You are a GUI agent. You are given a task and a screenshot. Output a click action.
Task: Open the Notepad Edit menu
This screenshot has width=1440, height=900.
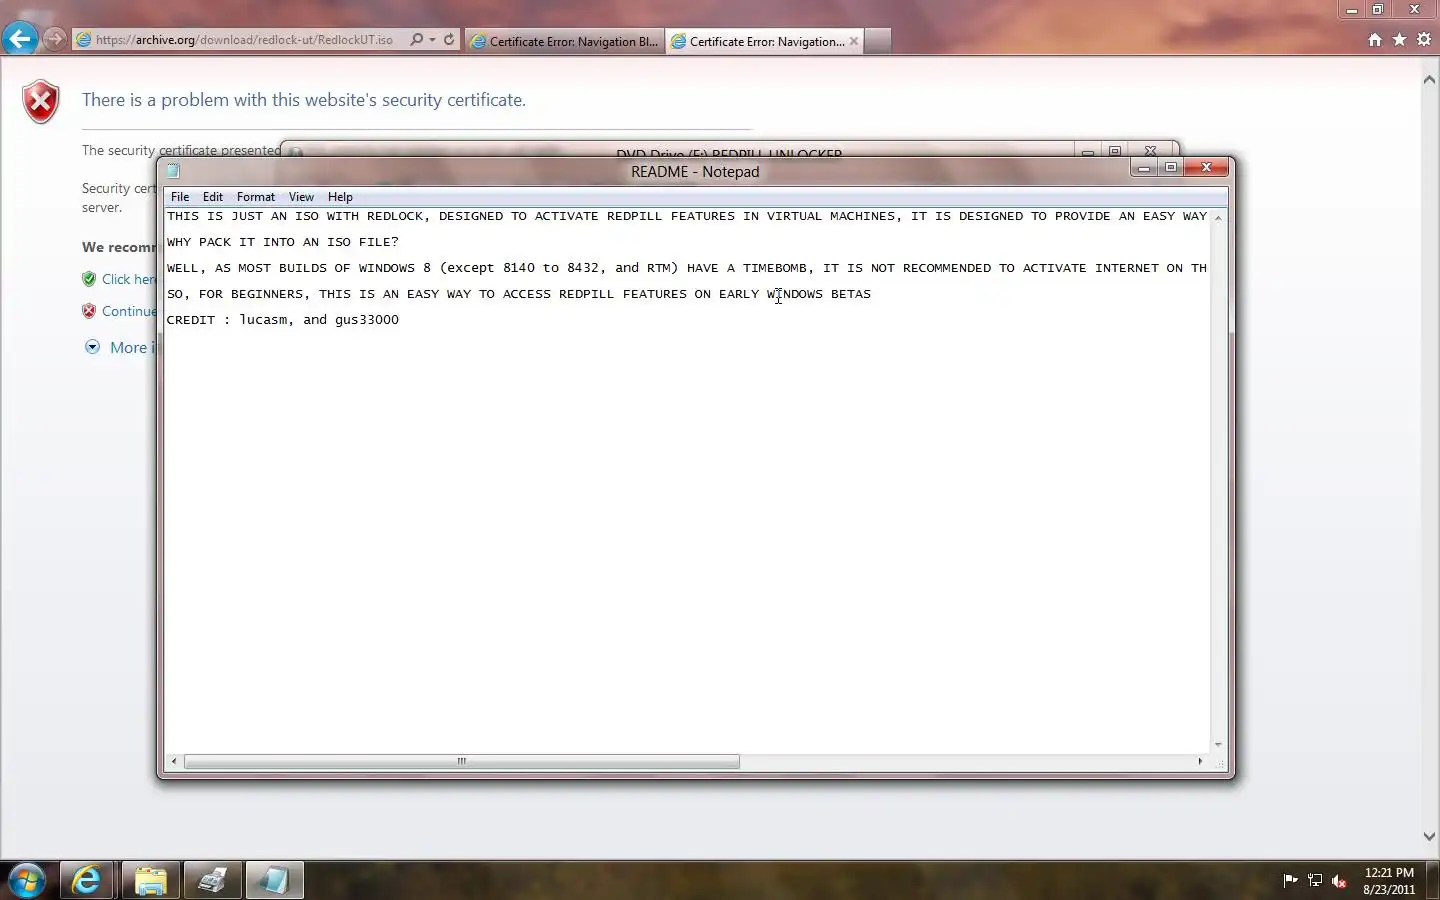213,197
